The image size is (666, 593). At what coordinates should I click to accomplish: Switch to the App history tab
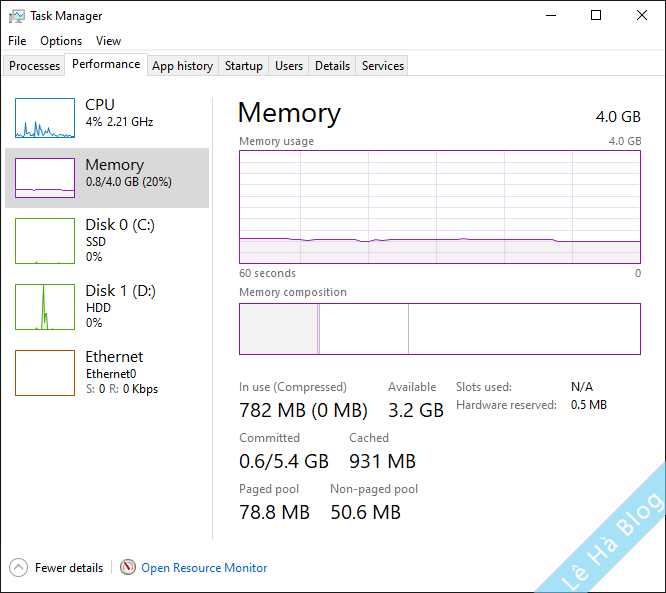point(183,66)
